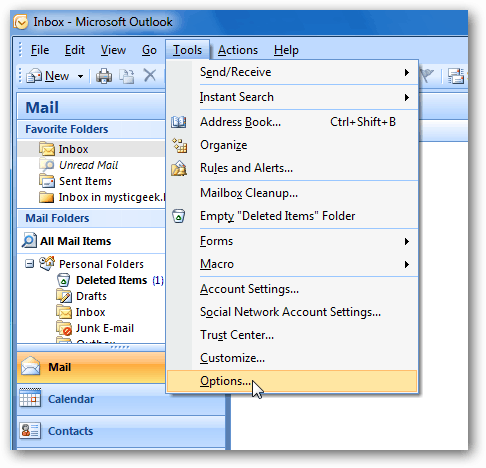Click the Drafts folder icon
Screen dimensions: 486x468
coord(64,296)
